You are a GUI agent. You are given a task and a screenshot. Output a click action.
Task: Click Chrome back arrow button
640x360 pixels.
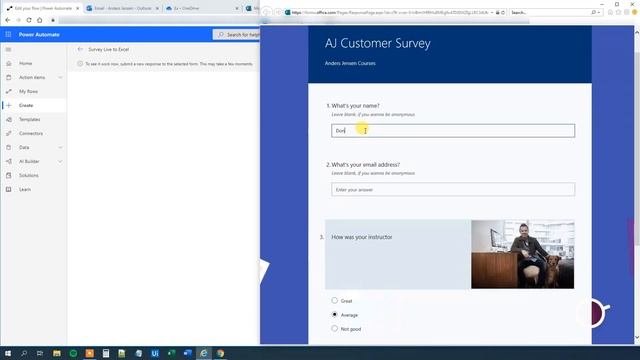(x=8, y=20)
